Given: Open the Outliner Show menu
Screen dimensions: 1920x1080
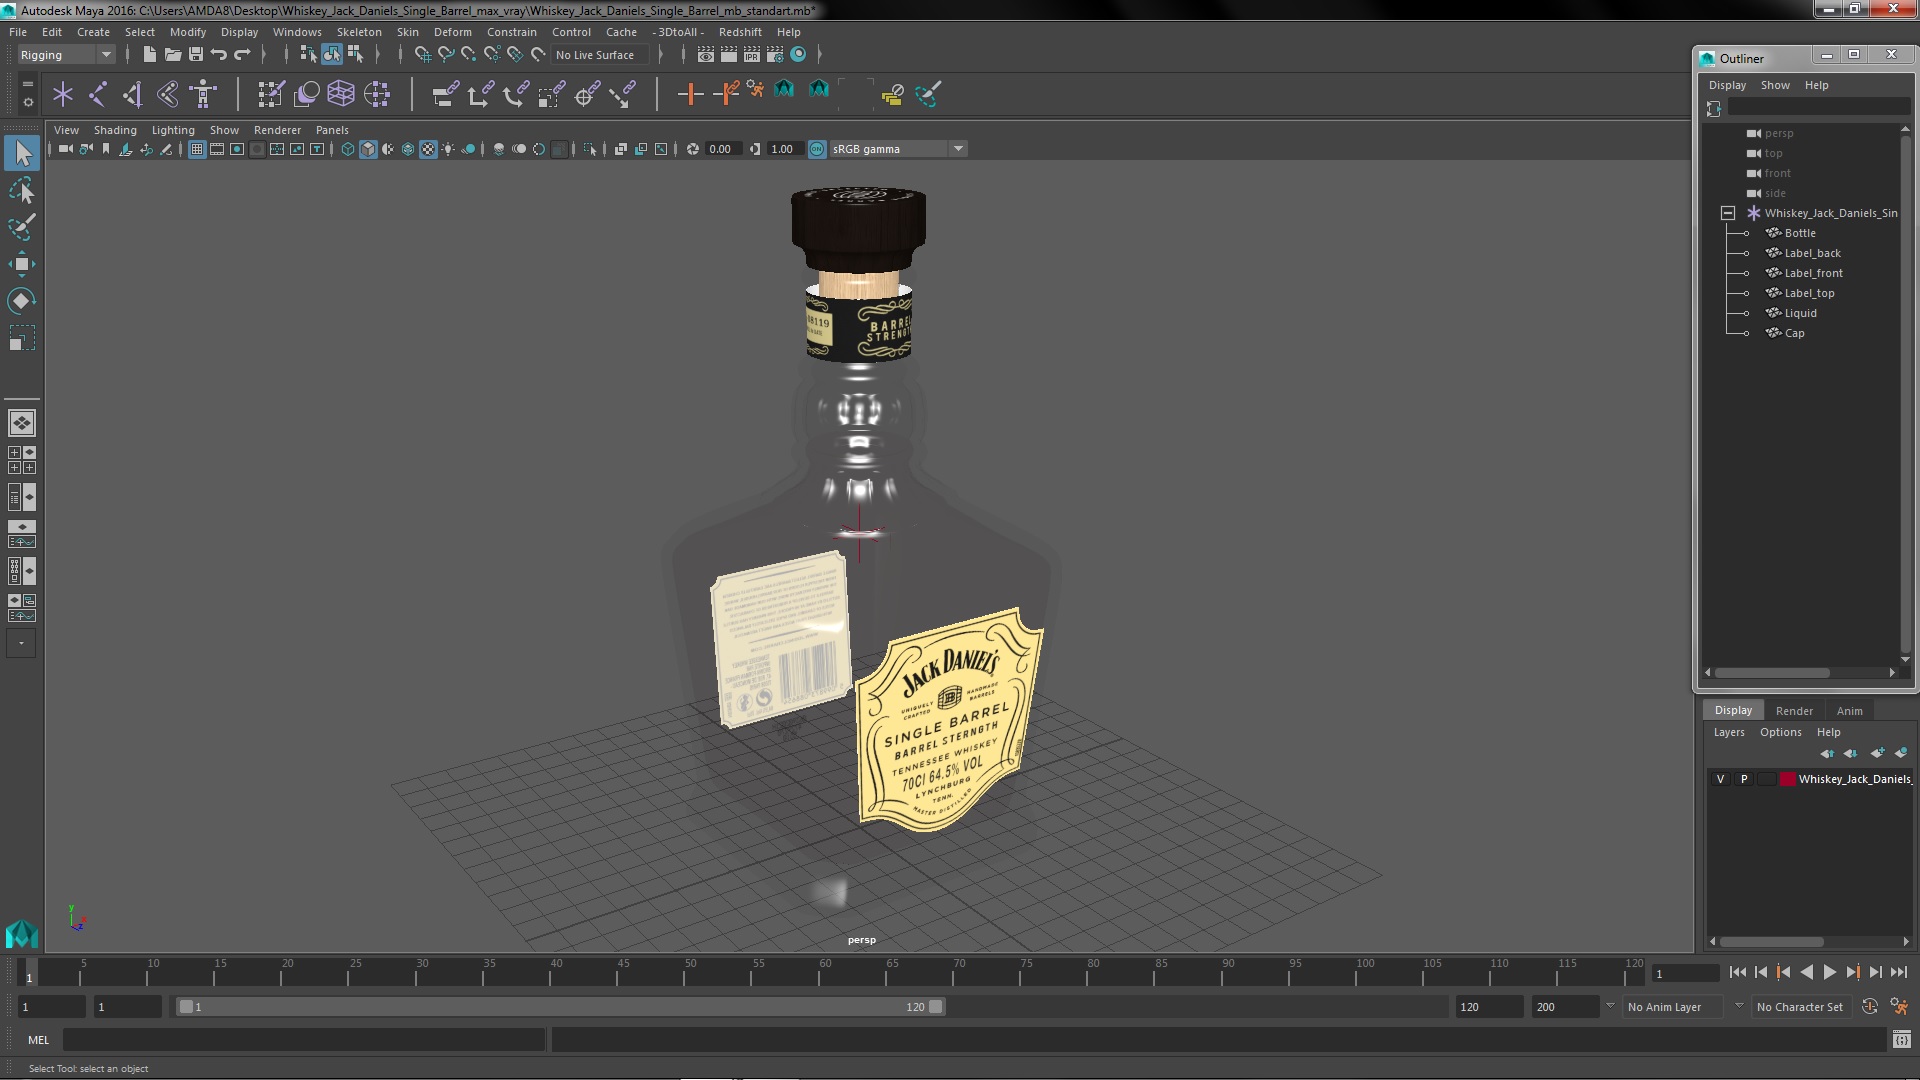Looking at the screenshot, I should click(1775, 85).
